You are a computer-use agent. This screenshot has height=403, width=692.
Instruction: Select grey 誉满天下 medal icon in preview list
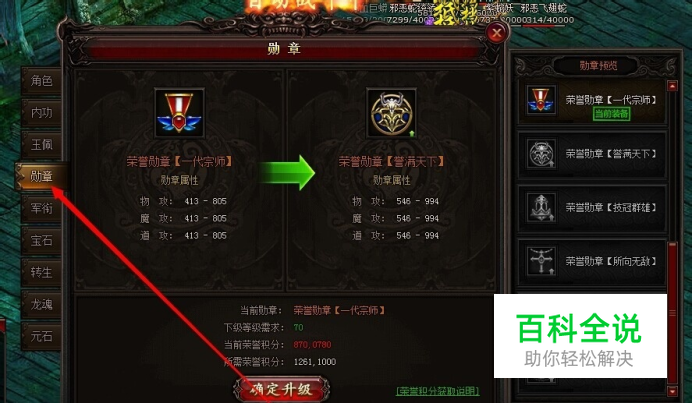click(x=541, y=154)
